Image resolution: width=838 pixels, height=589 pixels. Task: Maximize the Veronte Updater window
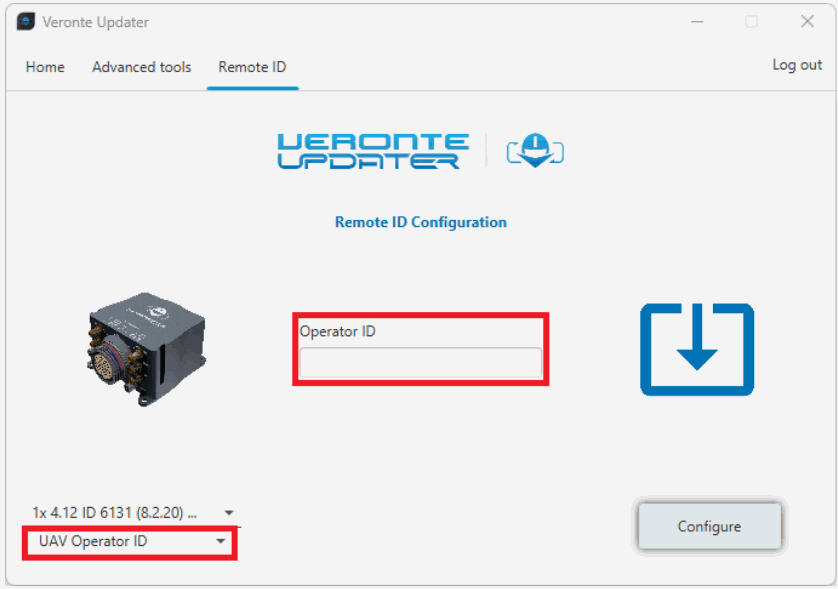pyautogui.click(x=751, y=22)
